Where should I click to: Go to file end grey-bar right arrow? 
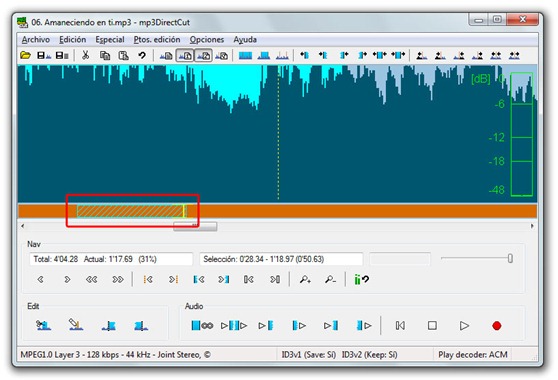coord(274,280)
